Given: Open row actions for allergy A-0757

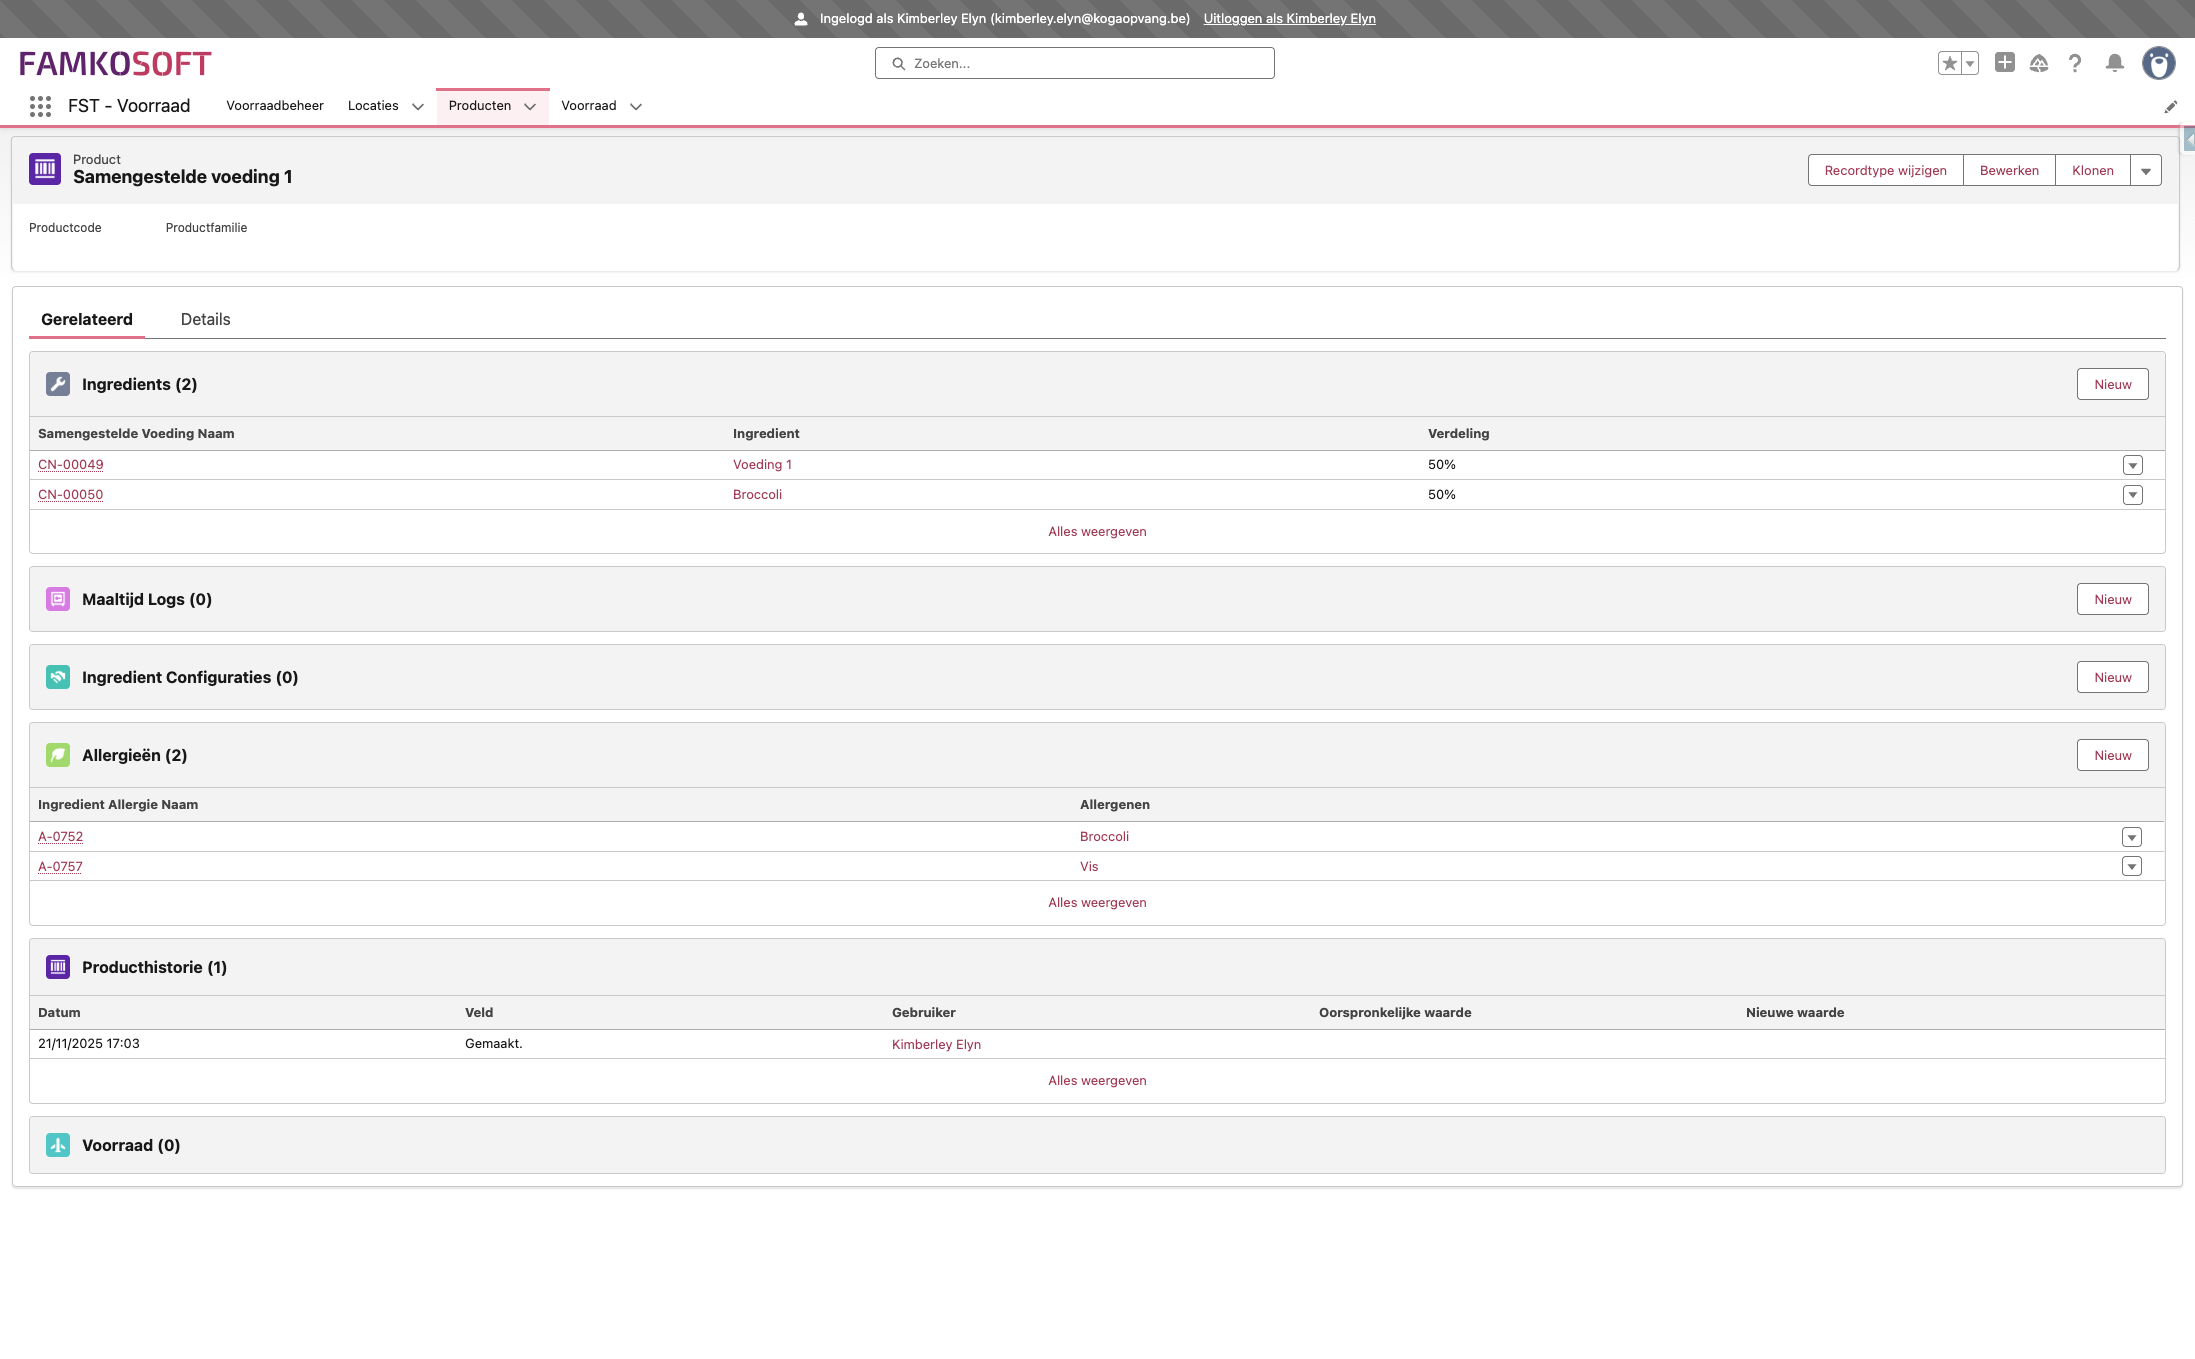Looking at the screenshot, I should [x=2131, y=866].
